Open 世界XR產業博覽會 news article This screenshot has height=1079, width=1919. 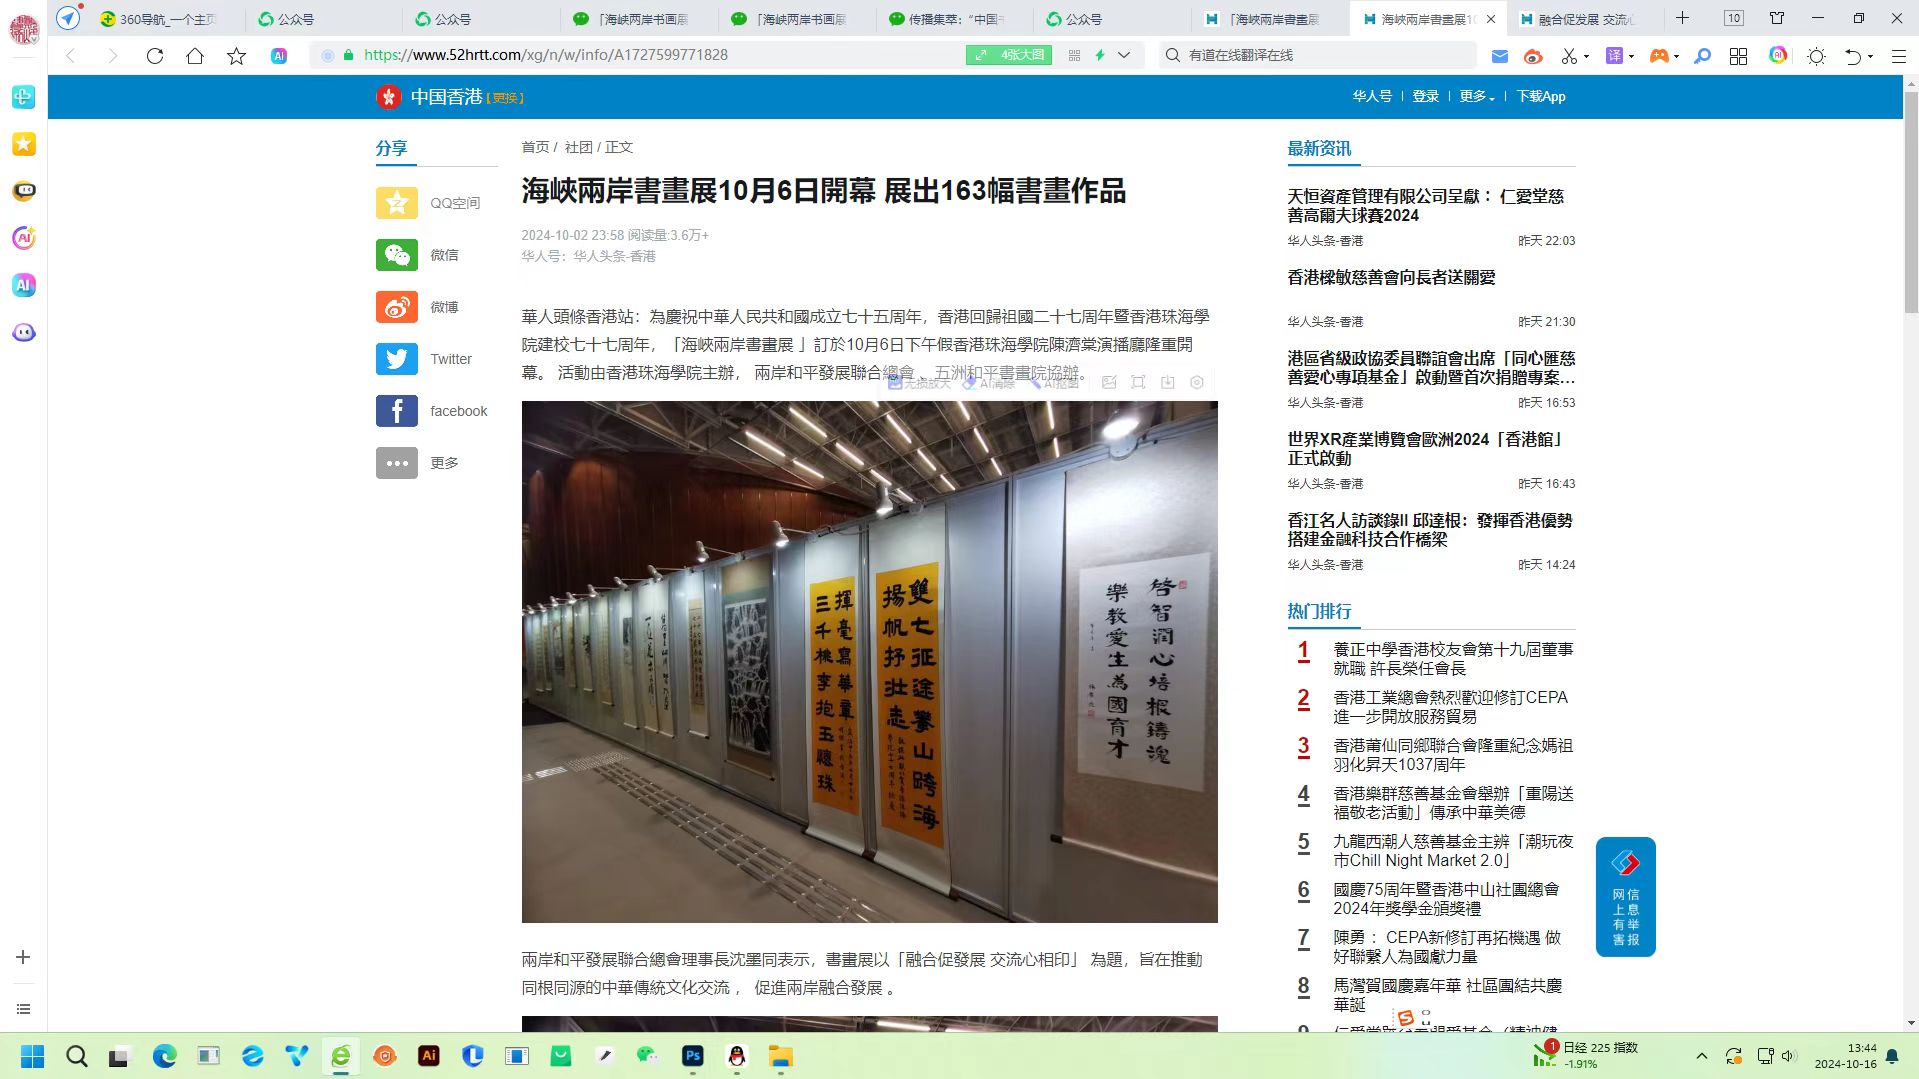[x=1425, y=448]
